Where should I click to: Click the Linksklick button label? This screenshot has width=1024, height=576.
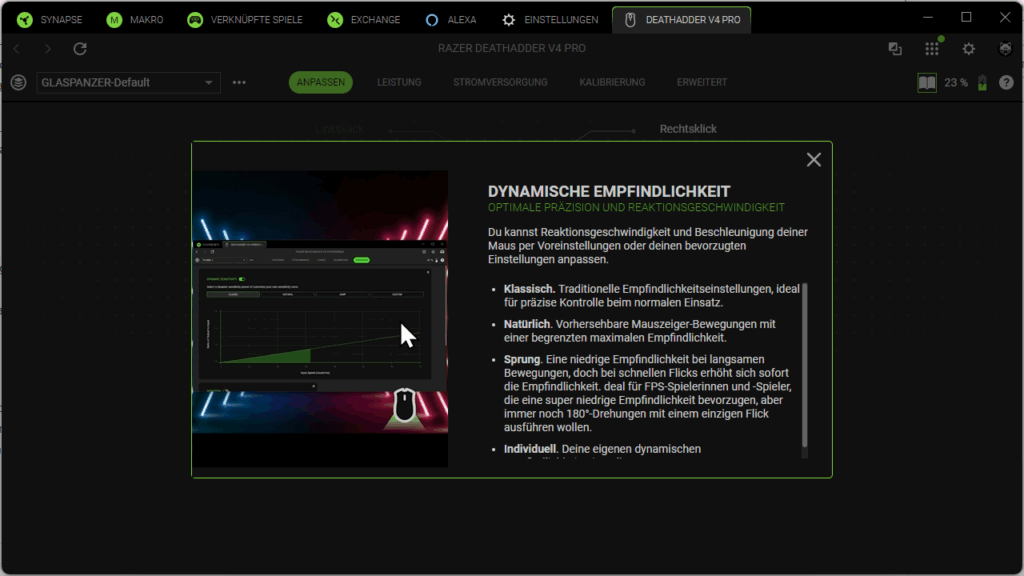tap(339, 129)
